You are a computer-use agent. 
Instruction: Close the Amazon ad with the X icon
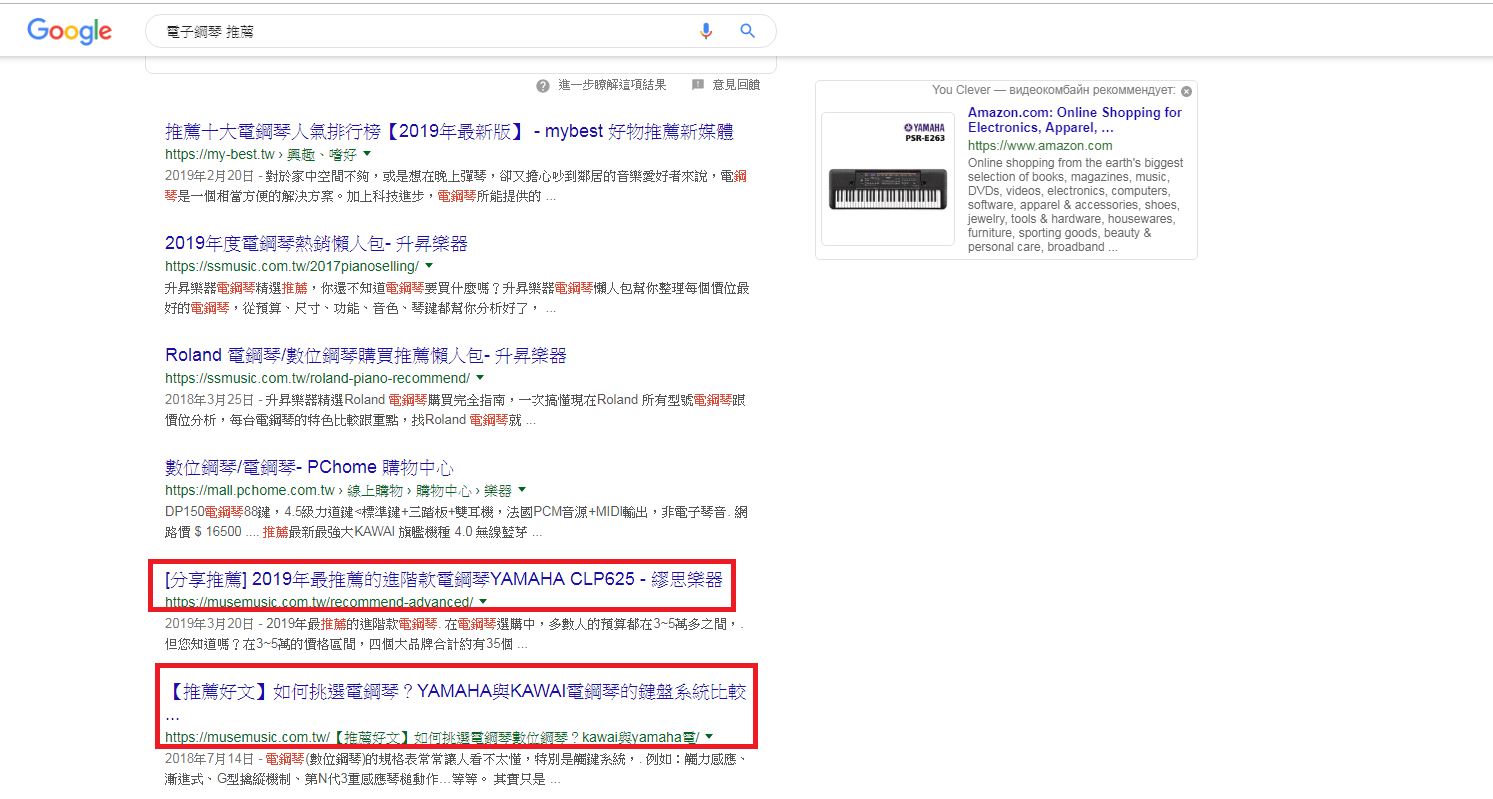[1186, 90]
